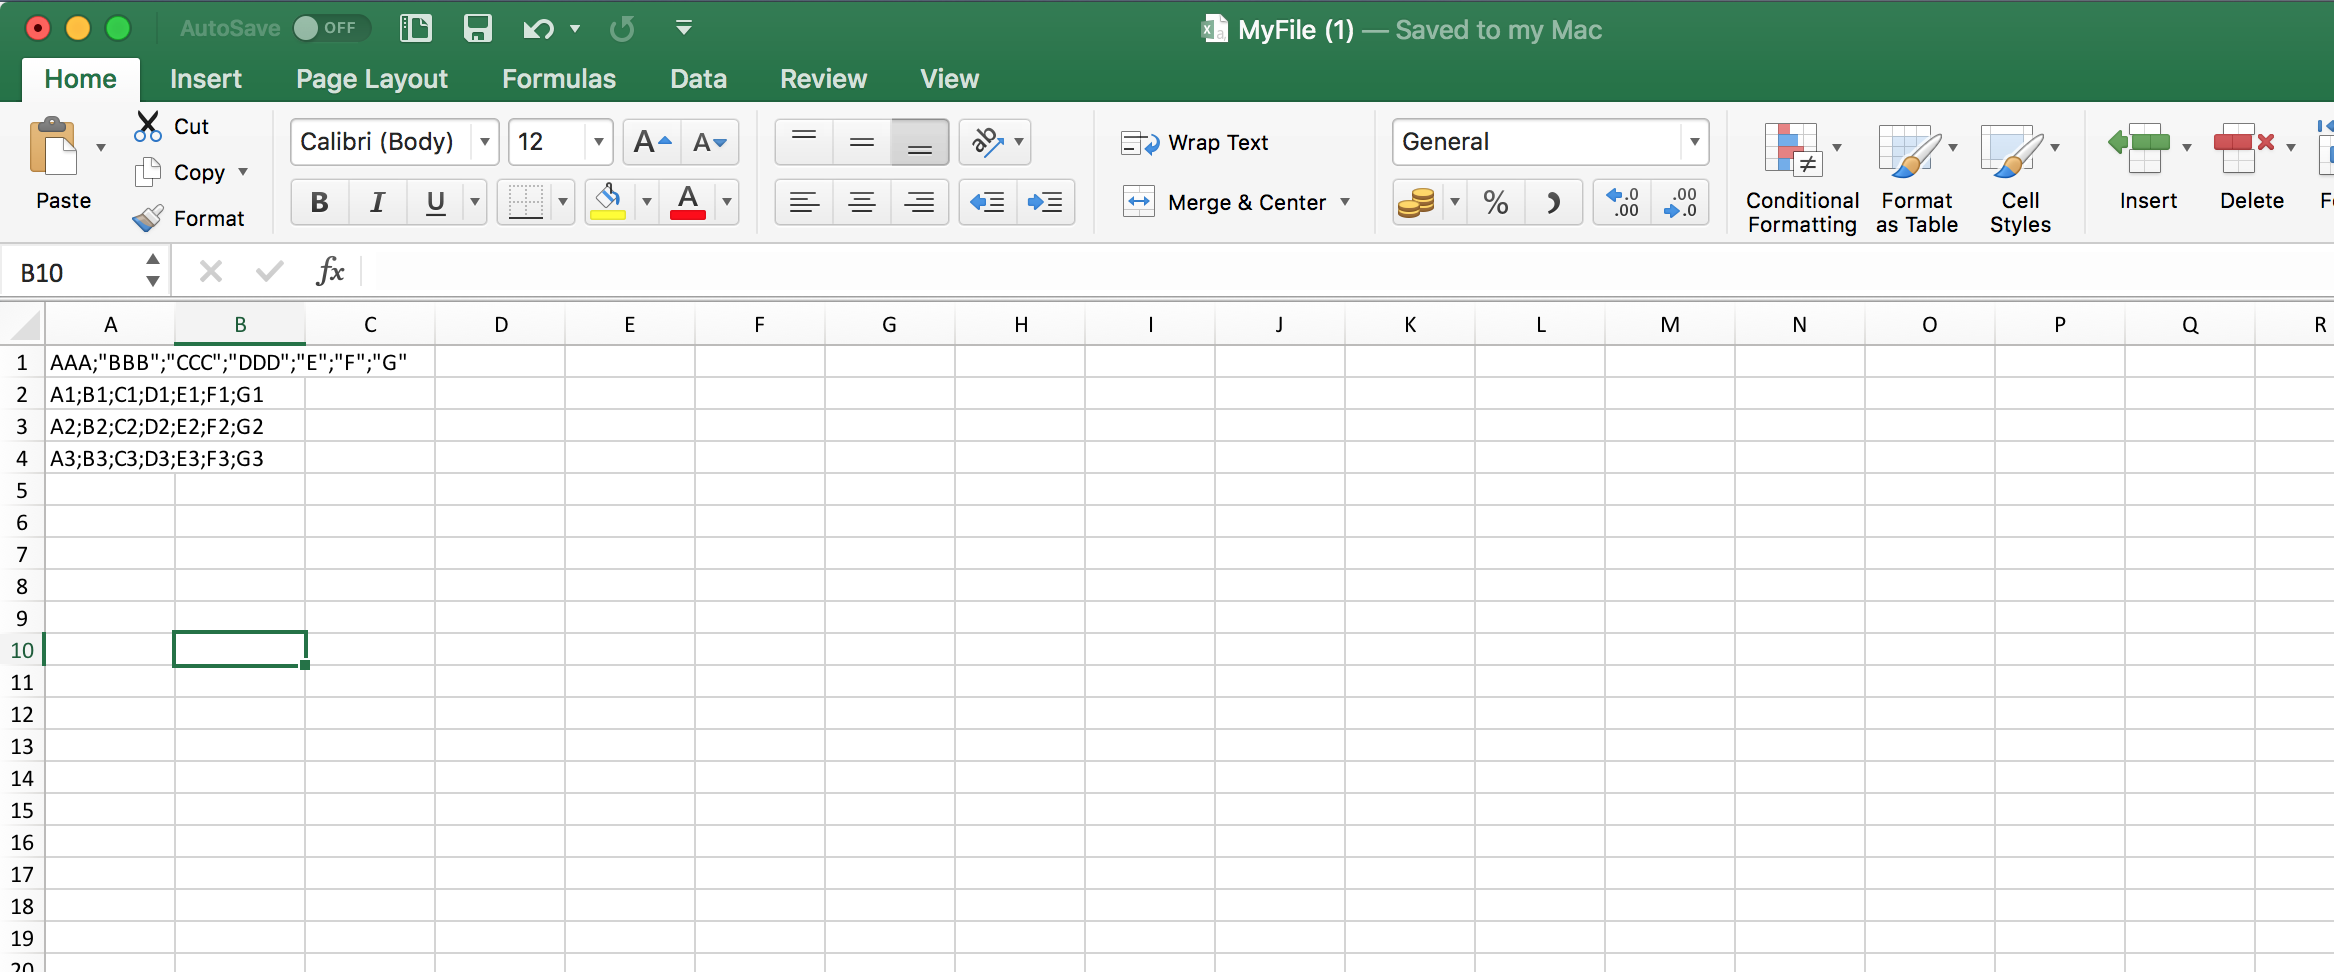Select cell A1 containing header text
Screen dimensions: 2334x972
tap(111, 361)
